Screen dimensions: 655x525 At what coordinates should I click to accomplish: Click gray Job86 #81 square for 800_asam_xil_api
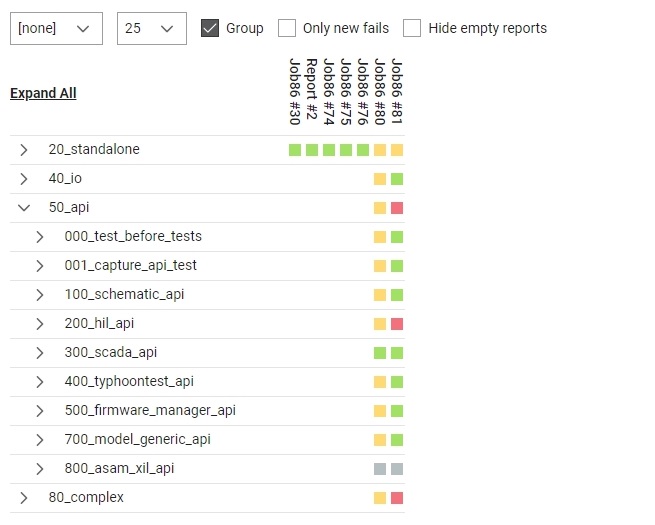click(397, 469)
